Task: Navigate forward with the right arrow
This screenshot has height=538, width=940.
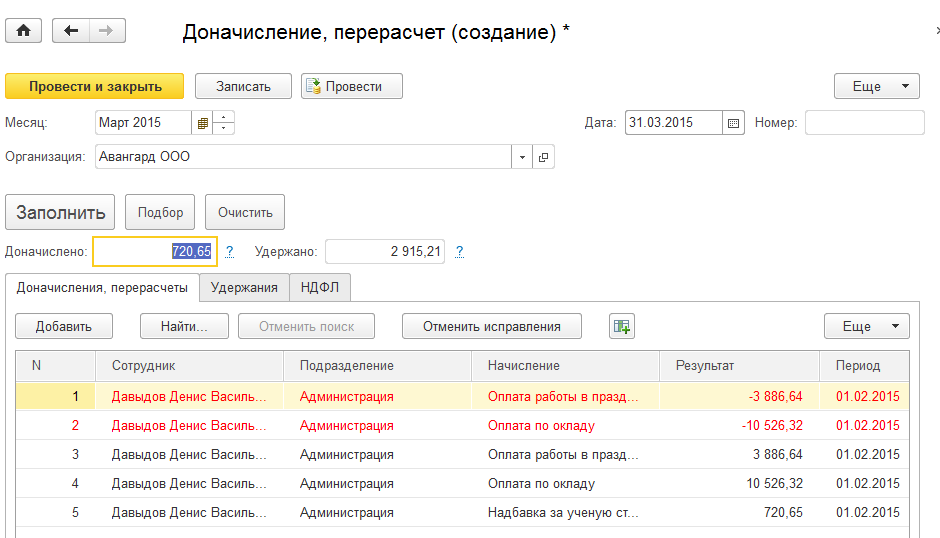Action: tap(107, 31)
